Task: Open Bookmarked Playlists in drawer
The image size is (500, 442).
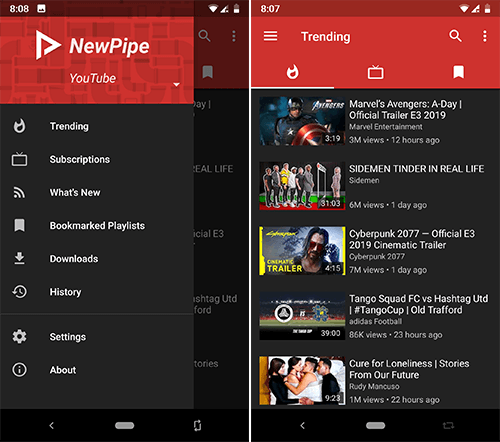Action: click(97, 226)
